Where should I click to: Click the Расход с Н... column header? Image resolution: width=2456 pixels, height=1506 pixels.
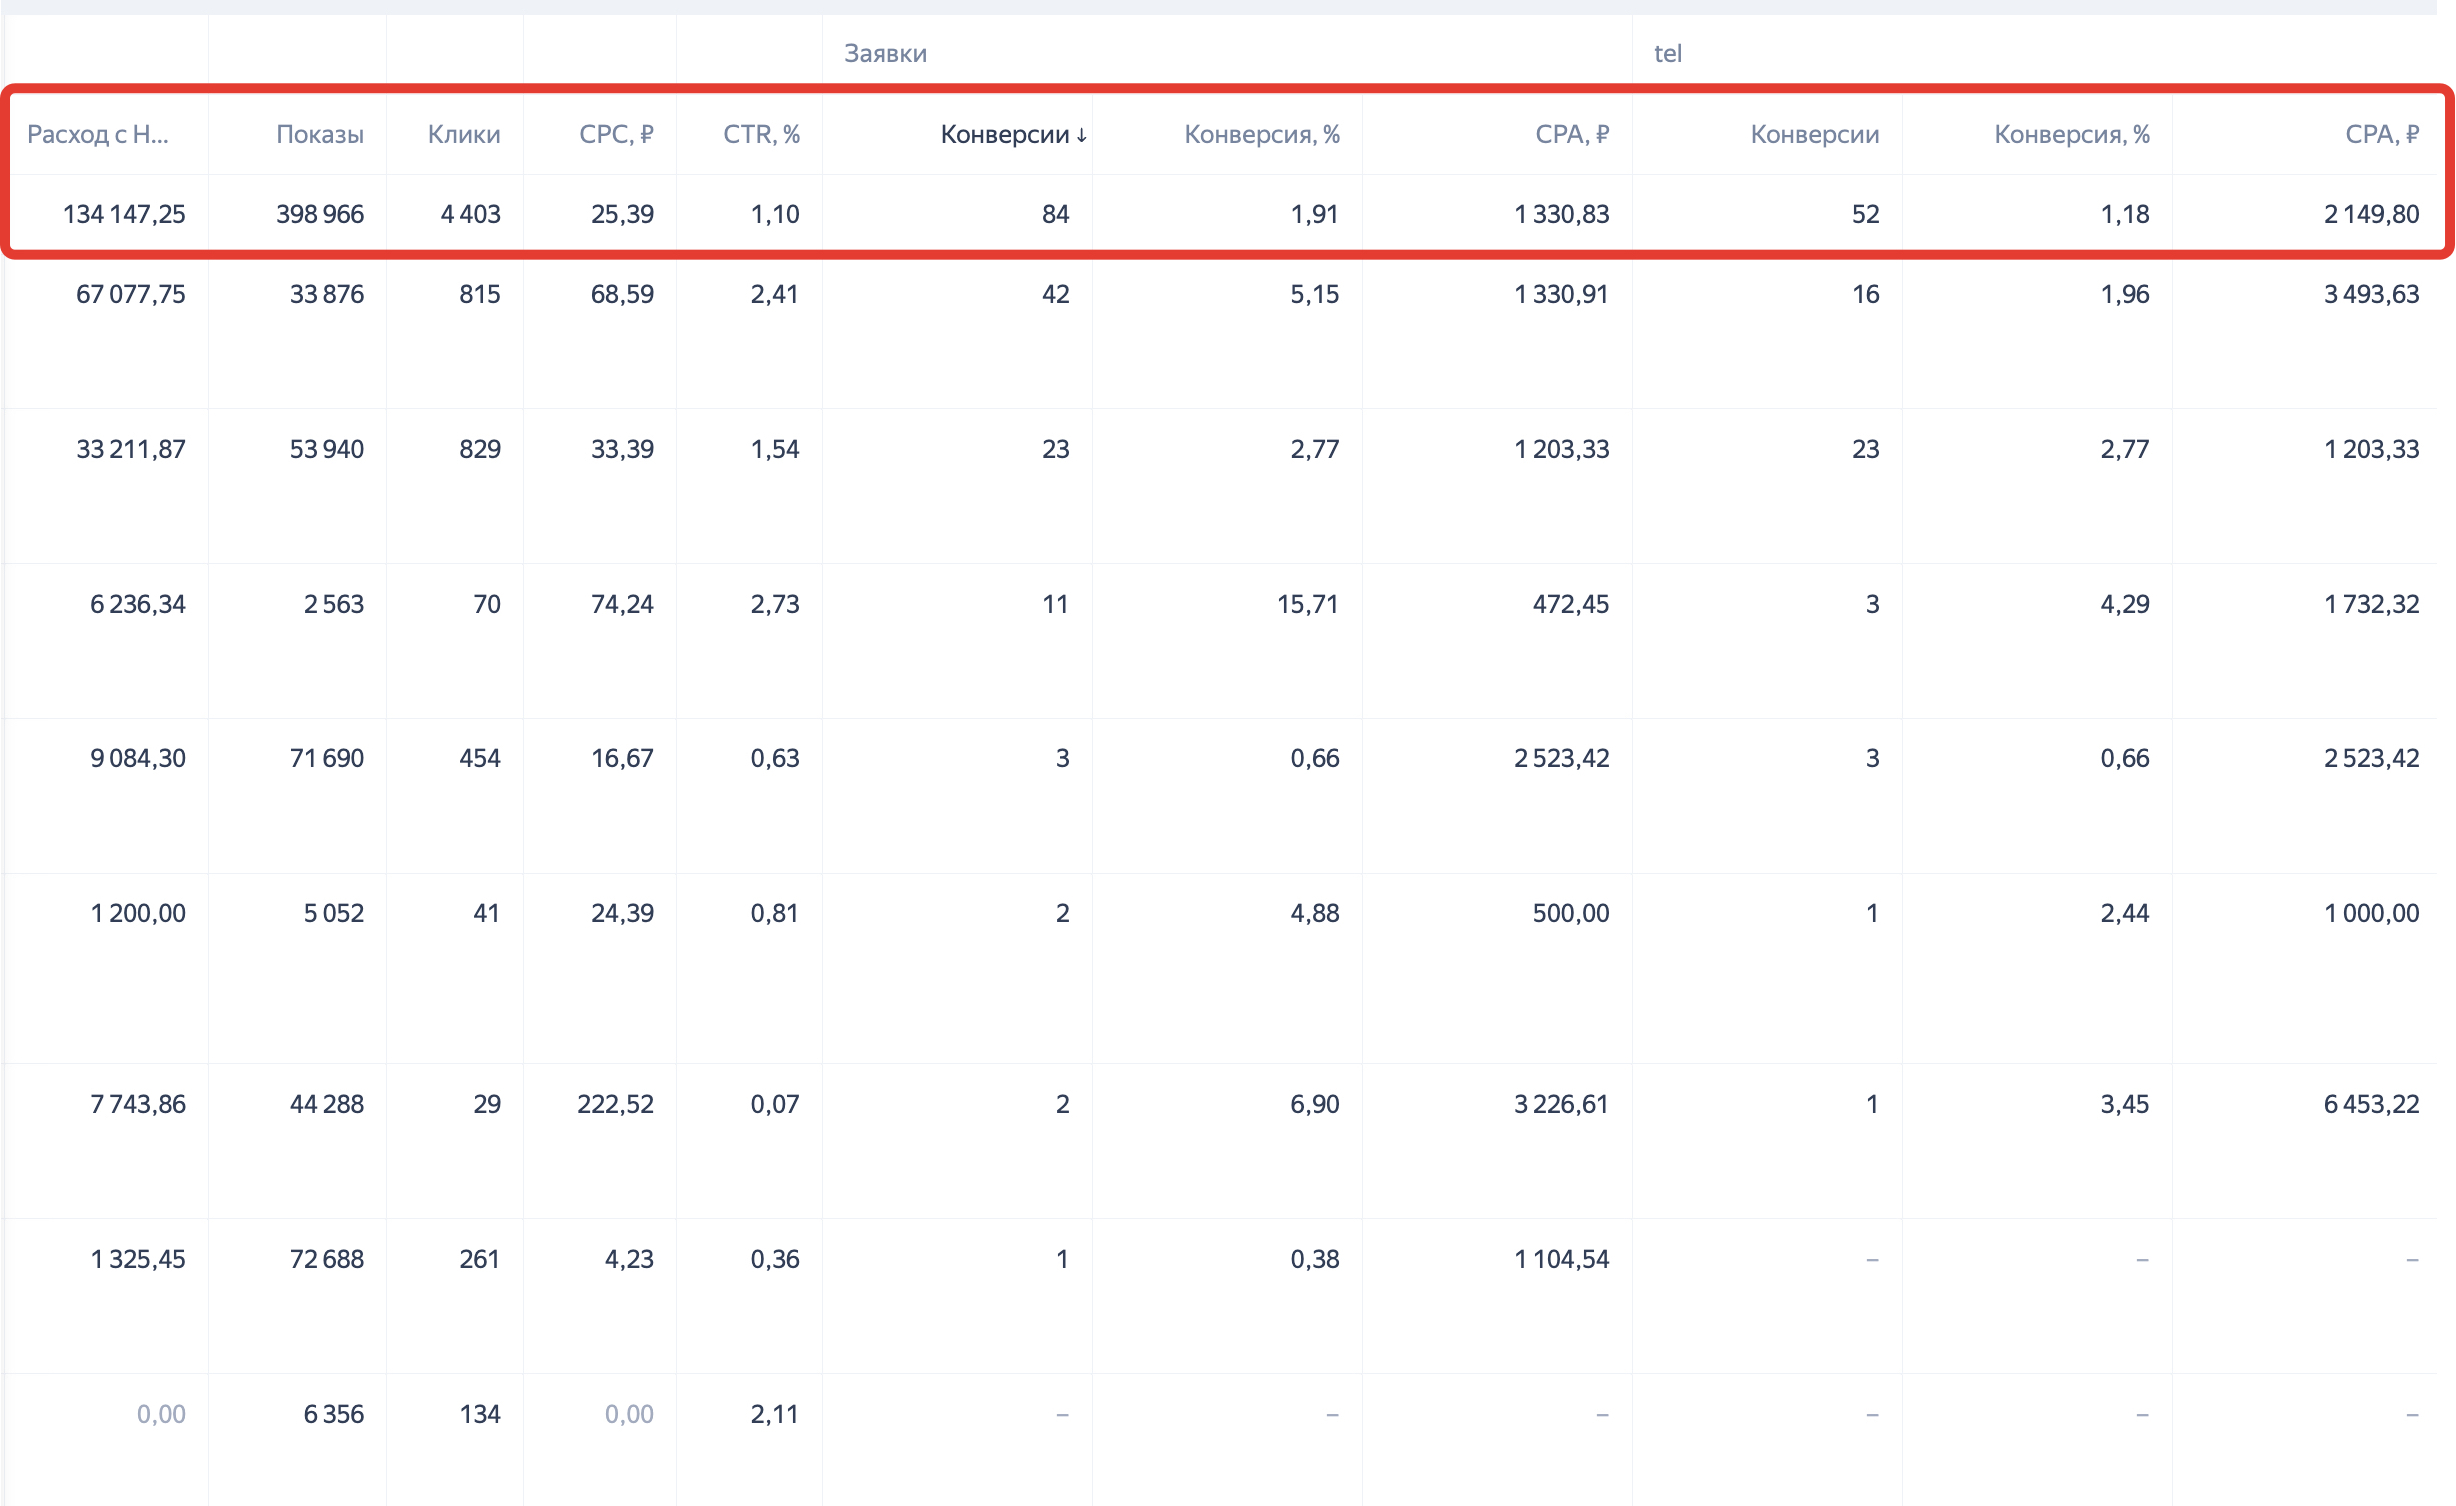point(97,134)
